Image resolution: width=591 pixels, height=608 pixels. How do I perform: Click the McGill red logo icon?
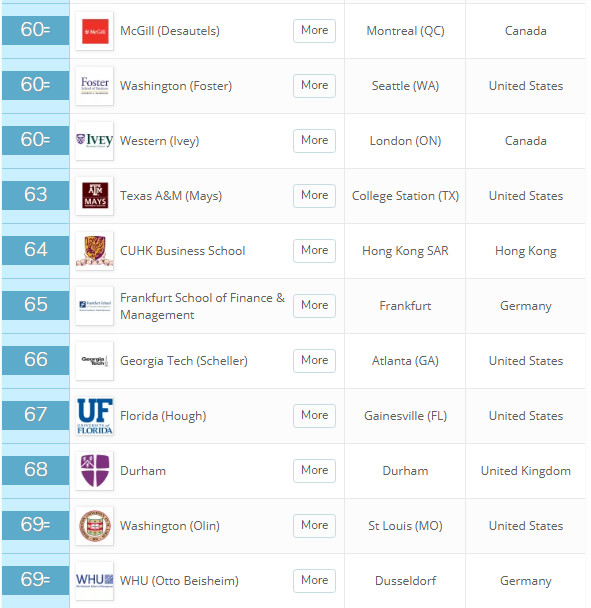pos(95,31)
